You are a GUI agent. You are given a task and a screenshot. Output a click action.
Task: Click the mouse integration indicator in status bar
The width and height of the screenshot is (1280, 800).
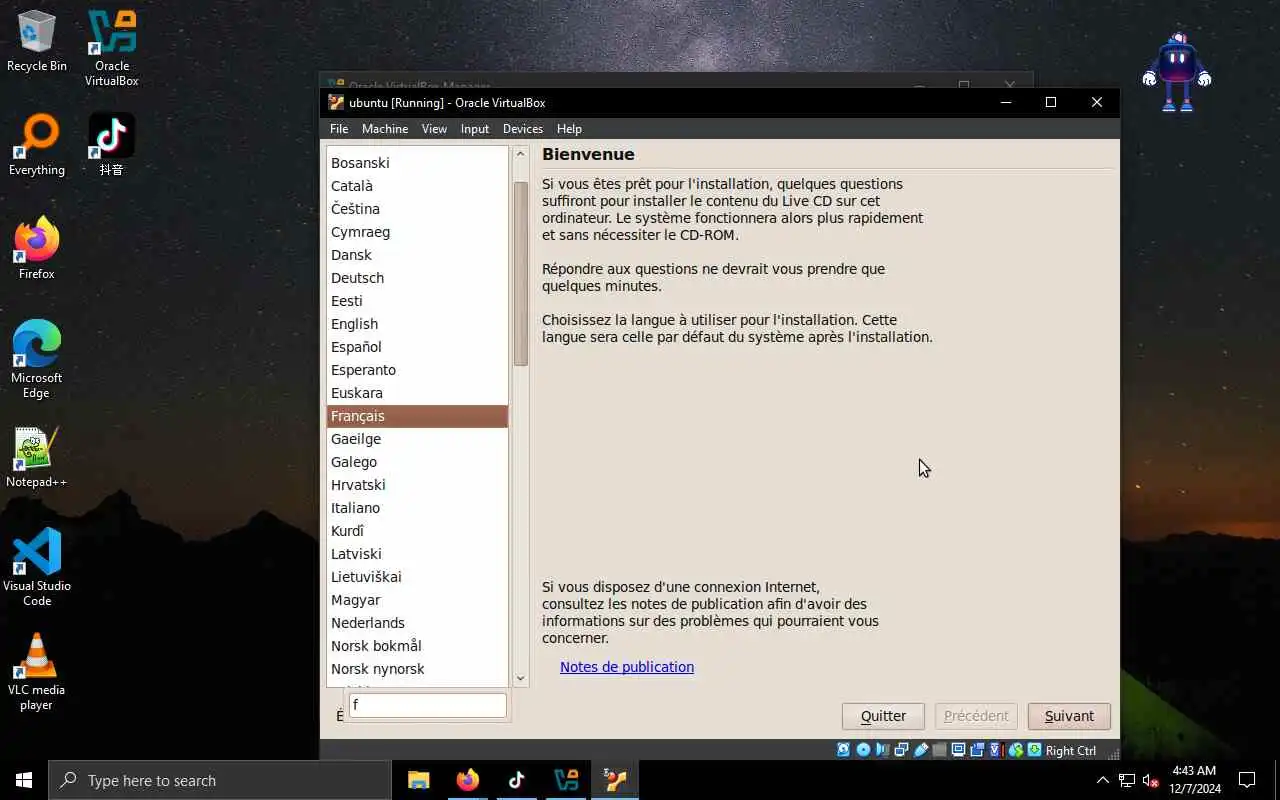[x=1017, y=750]
